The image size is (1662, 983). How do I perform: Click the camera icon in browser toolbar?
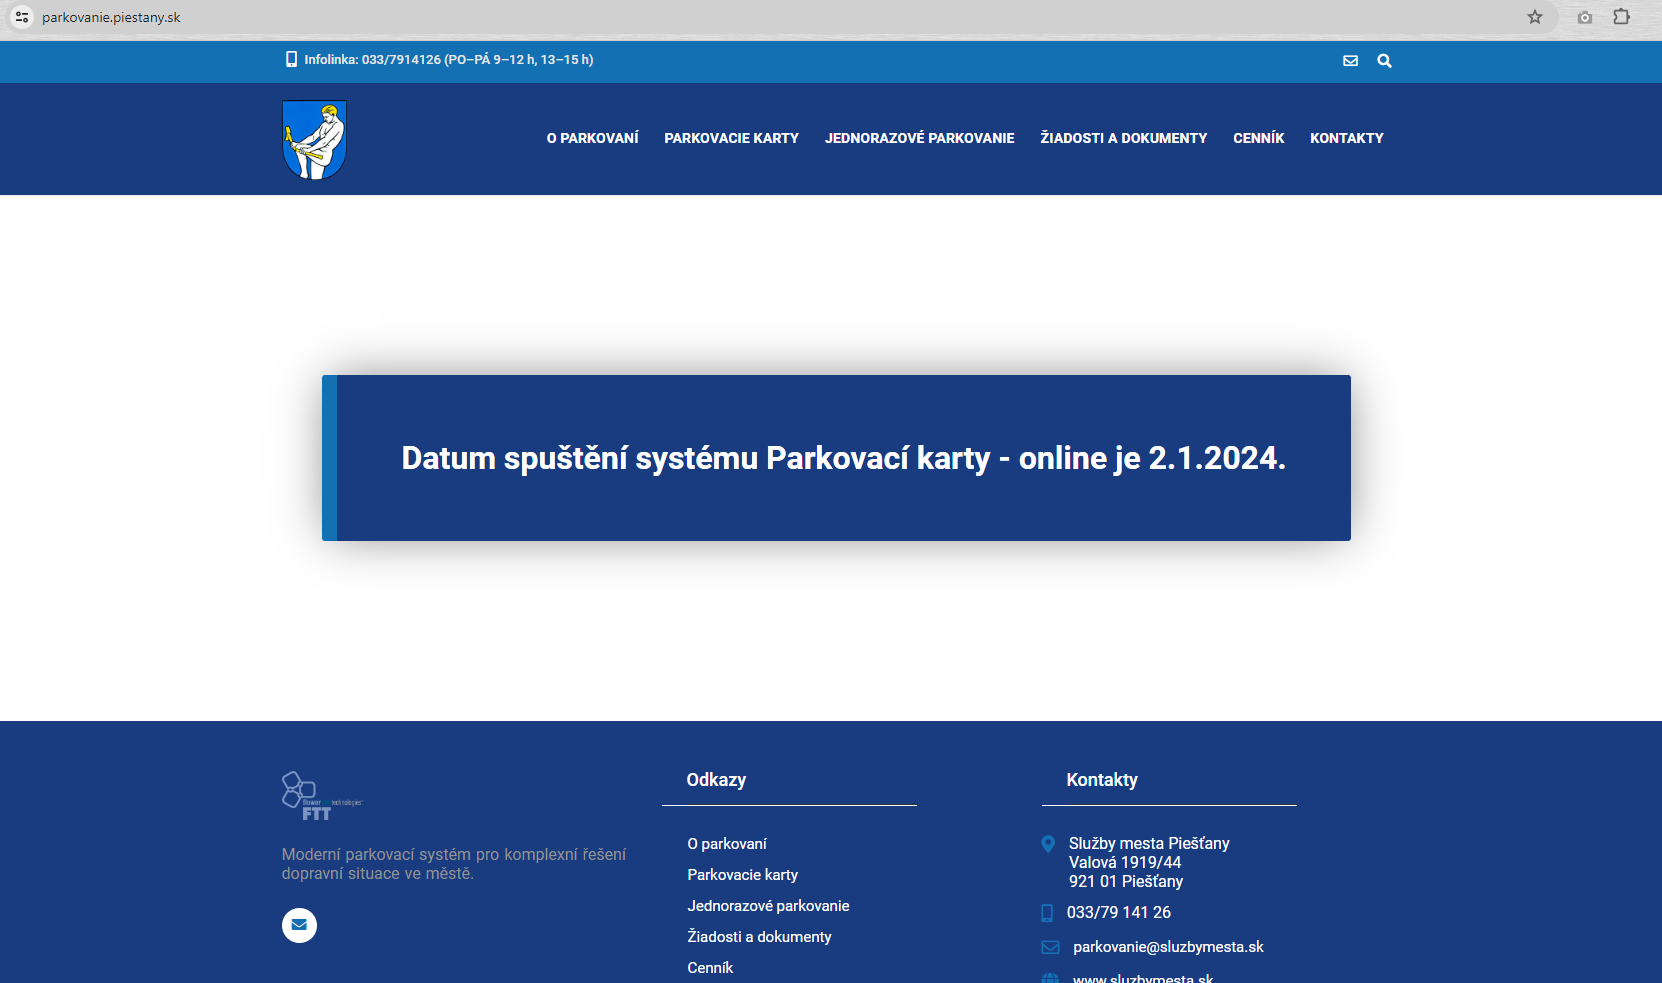(1584, 17)
